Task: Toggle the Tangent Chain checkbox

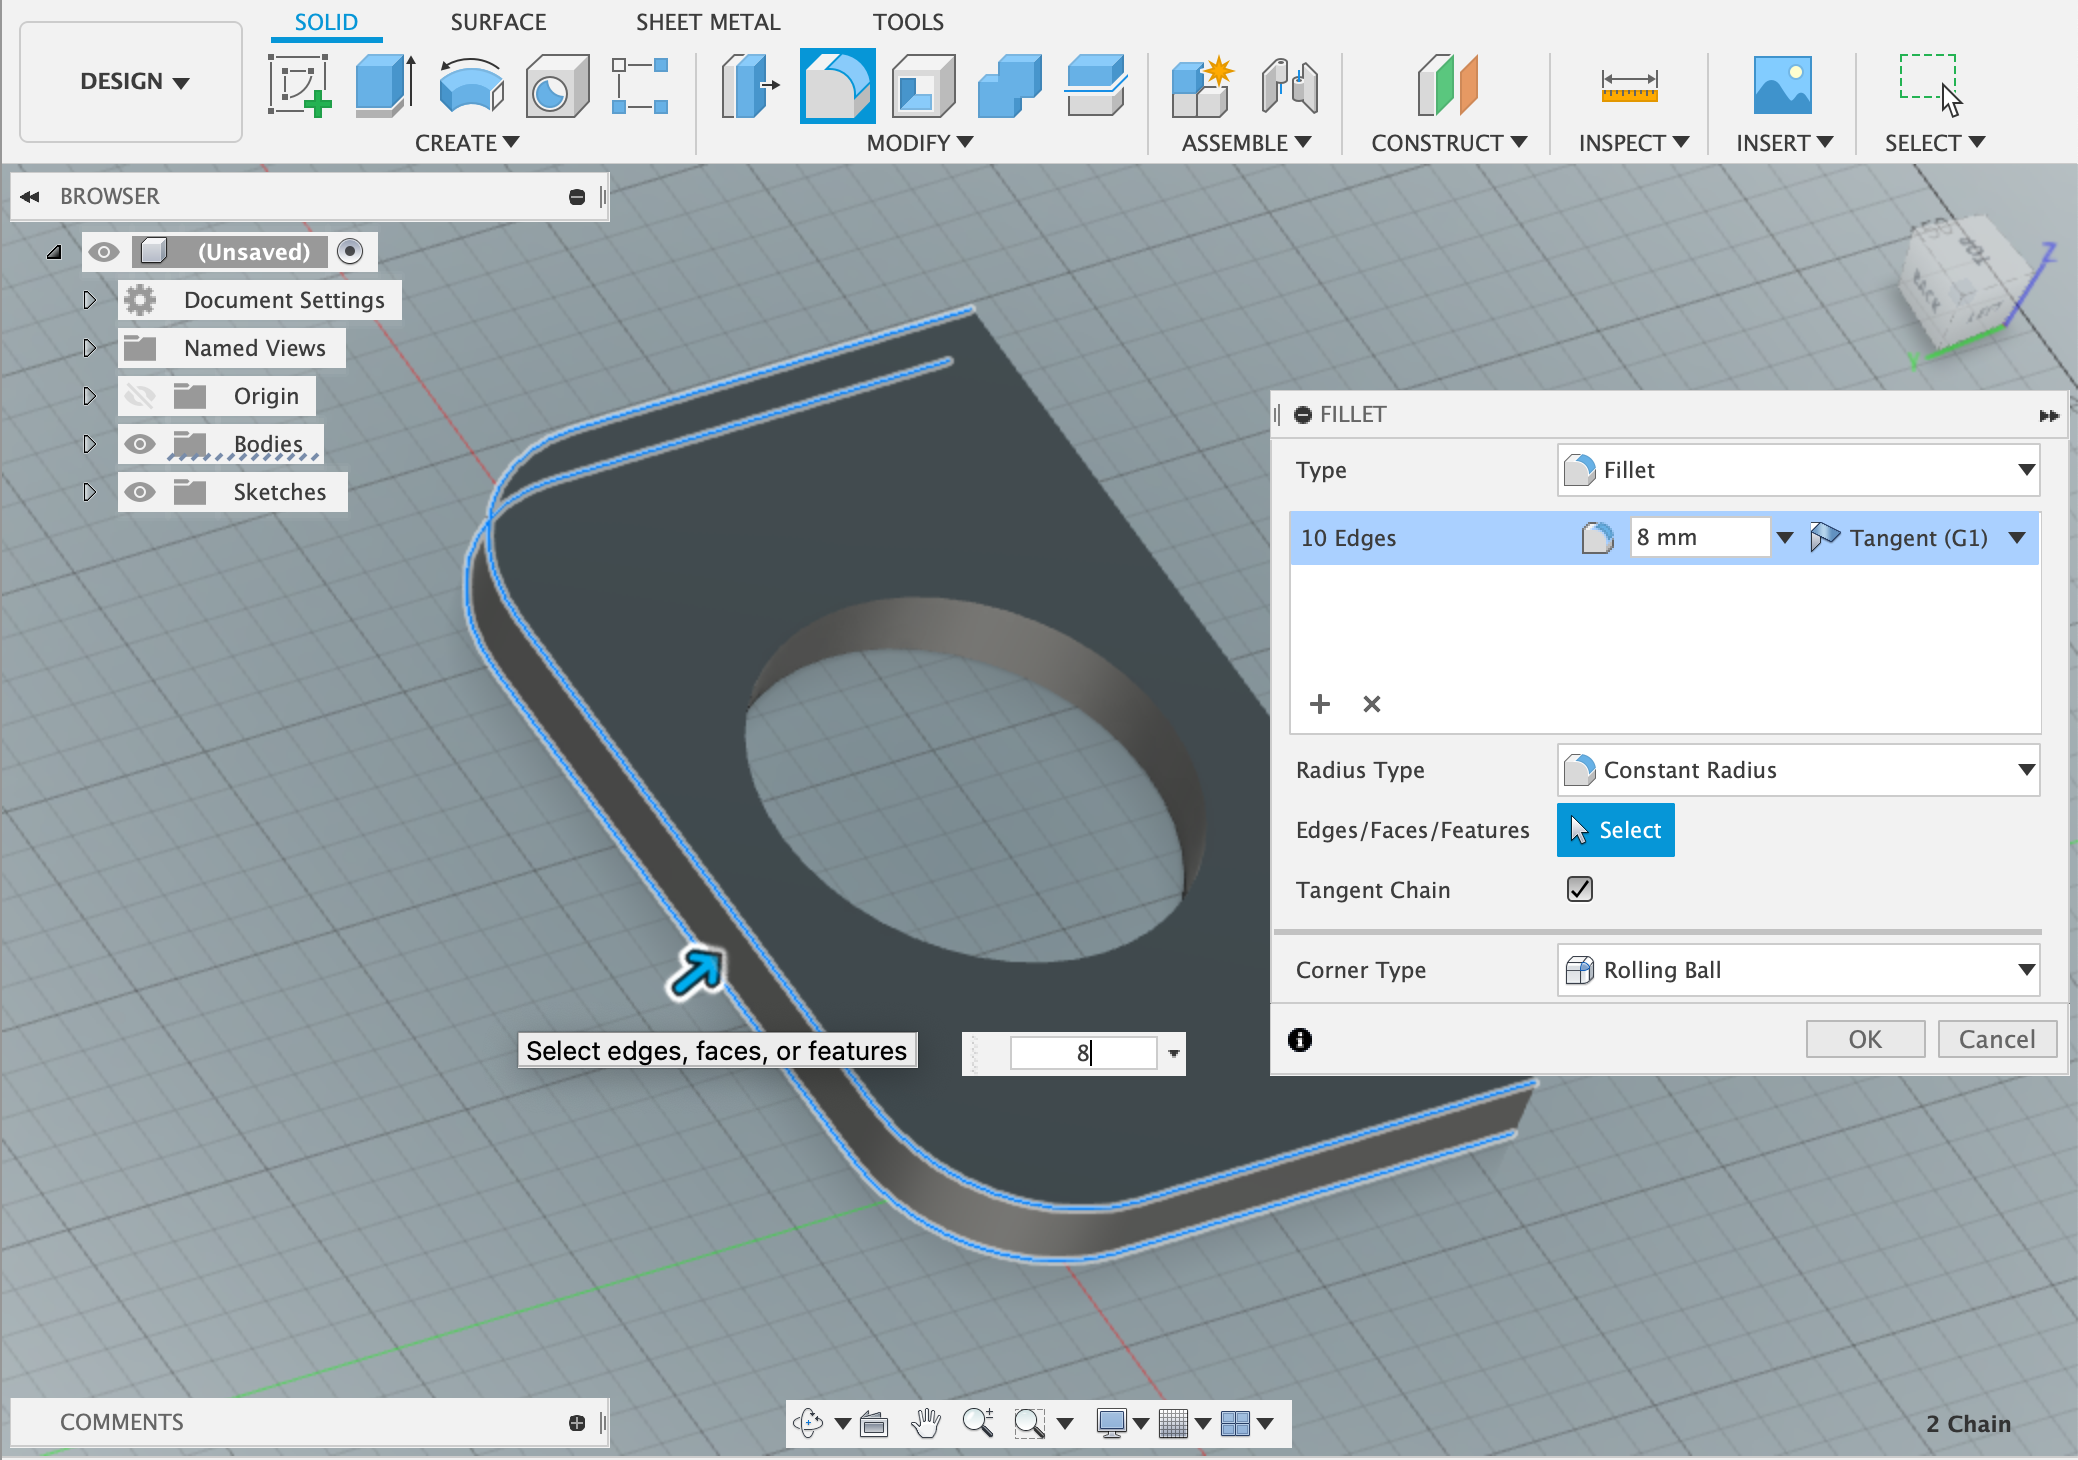Action: click(x=1580, y=889)
